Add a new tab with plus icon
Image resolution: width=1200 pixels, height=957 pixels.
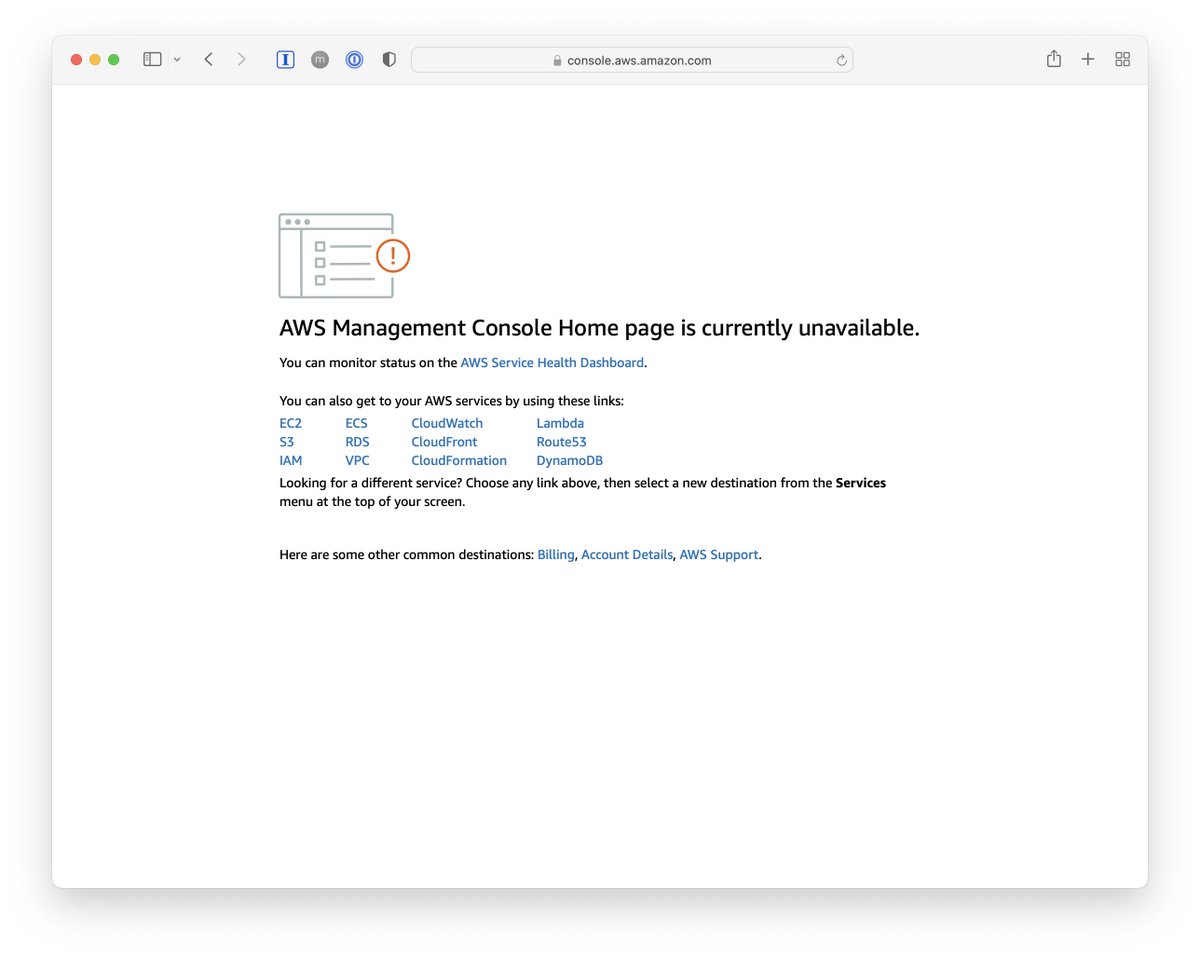coord(1088,60)
